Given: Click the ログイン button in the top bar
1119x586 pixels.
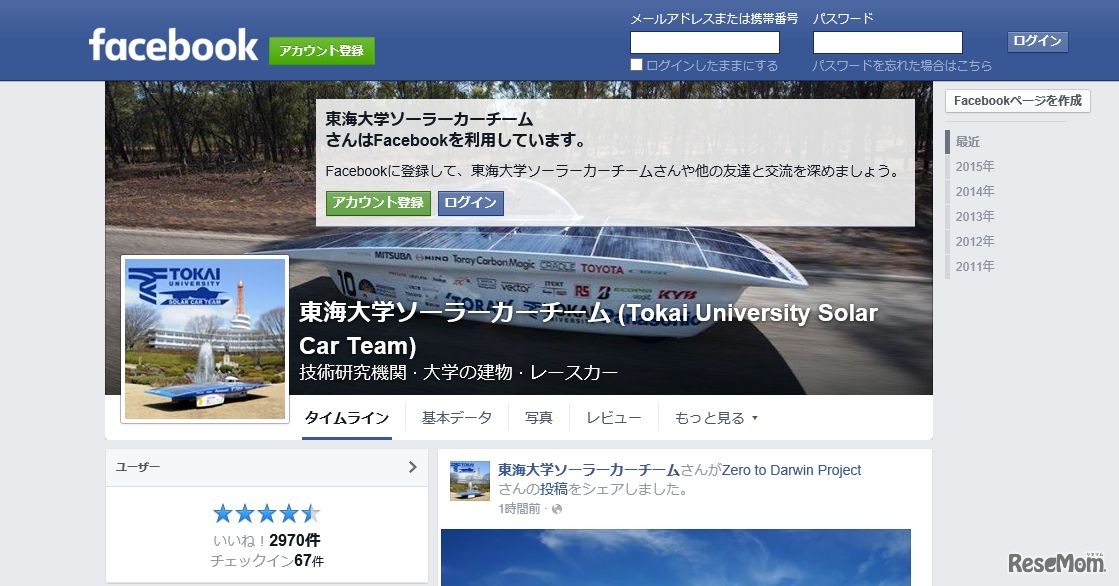Looking at the screenshot, I should coord(1037,41).
